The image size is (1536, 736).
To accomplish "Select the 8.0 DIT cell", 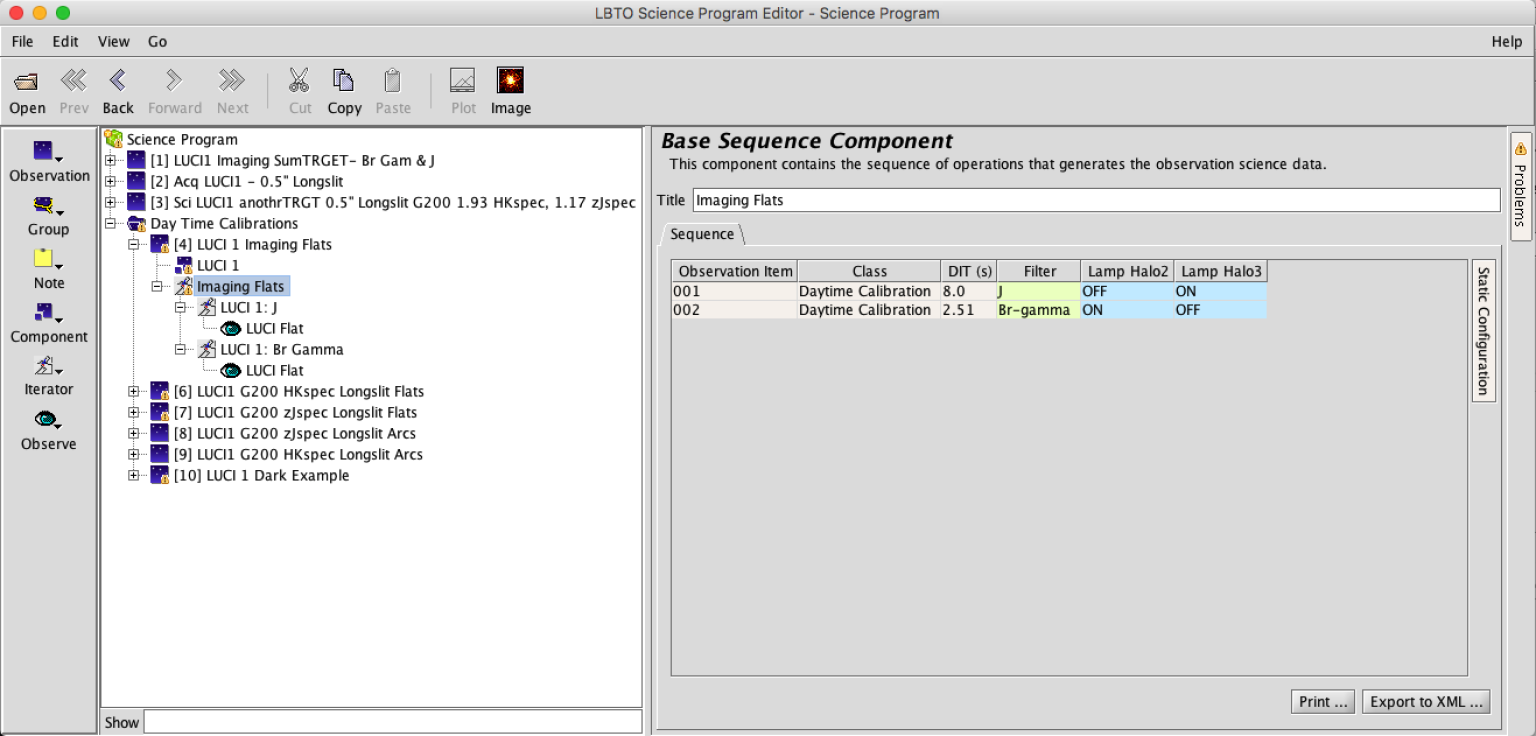I will [968, 291].
